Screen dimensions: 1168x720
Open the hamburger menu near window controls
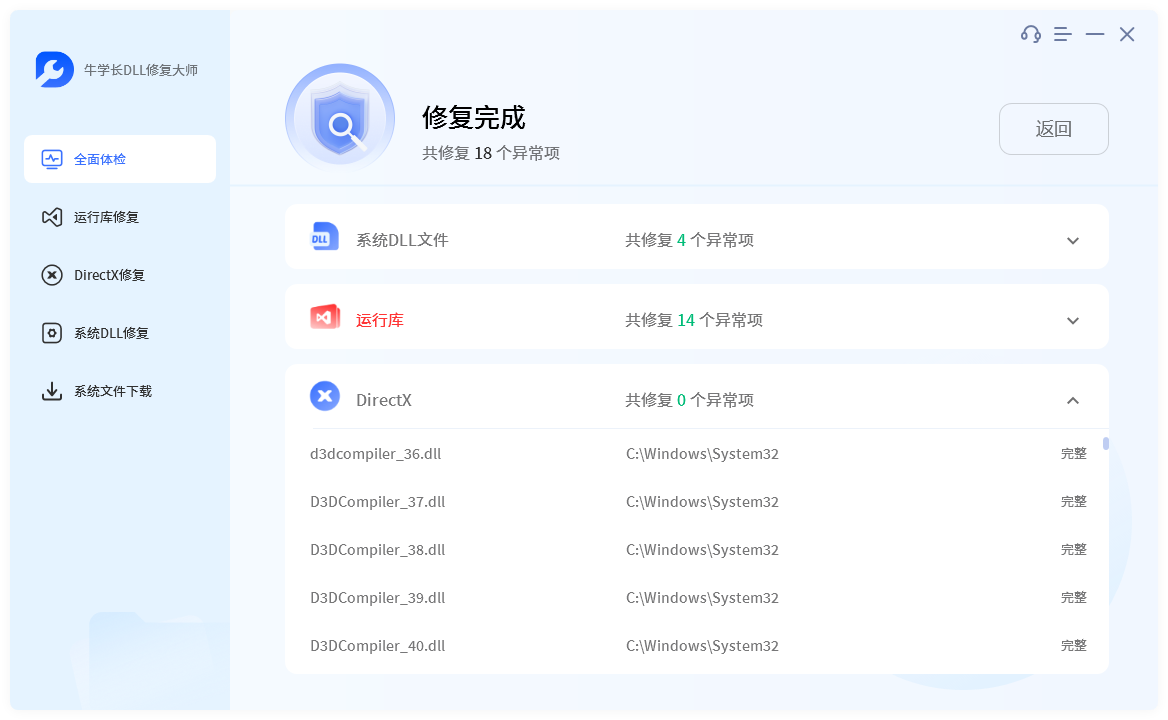tap(1062, 33)
